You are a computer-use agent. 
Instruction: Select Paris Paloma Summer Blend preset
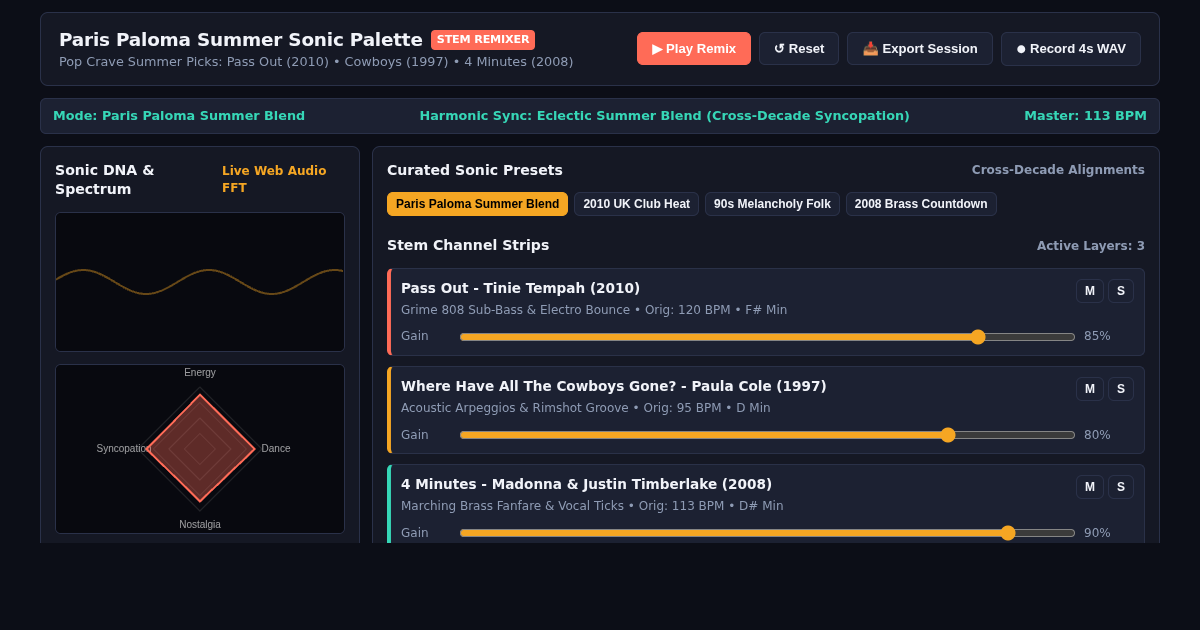pyautogui.click(x=477, y=204)
